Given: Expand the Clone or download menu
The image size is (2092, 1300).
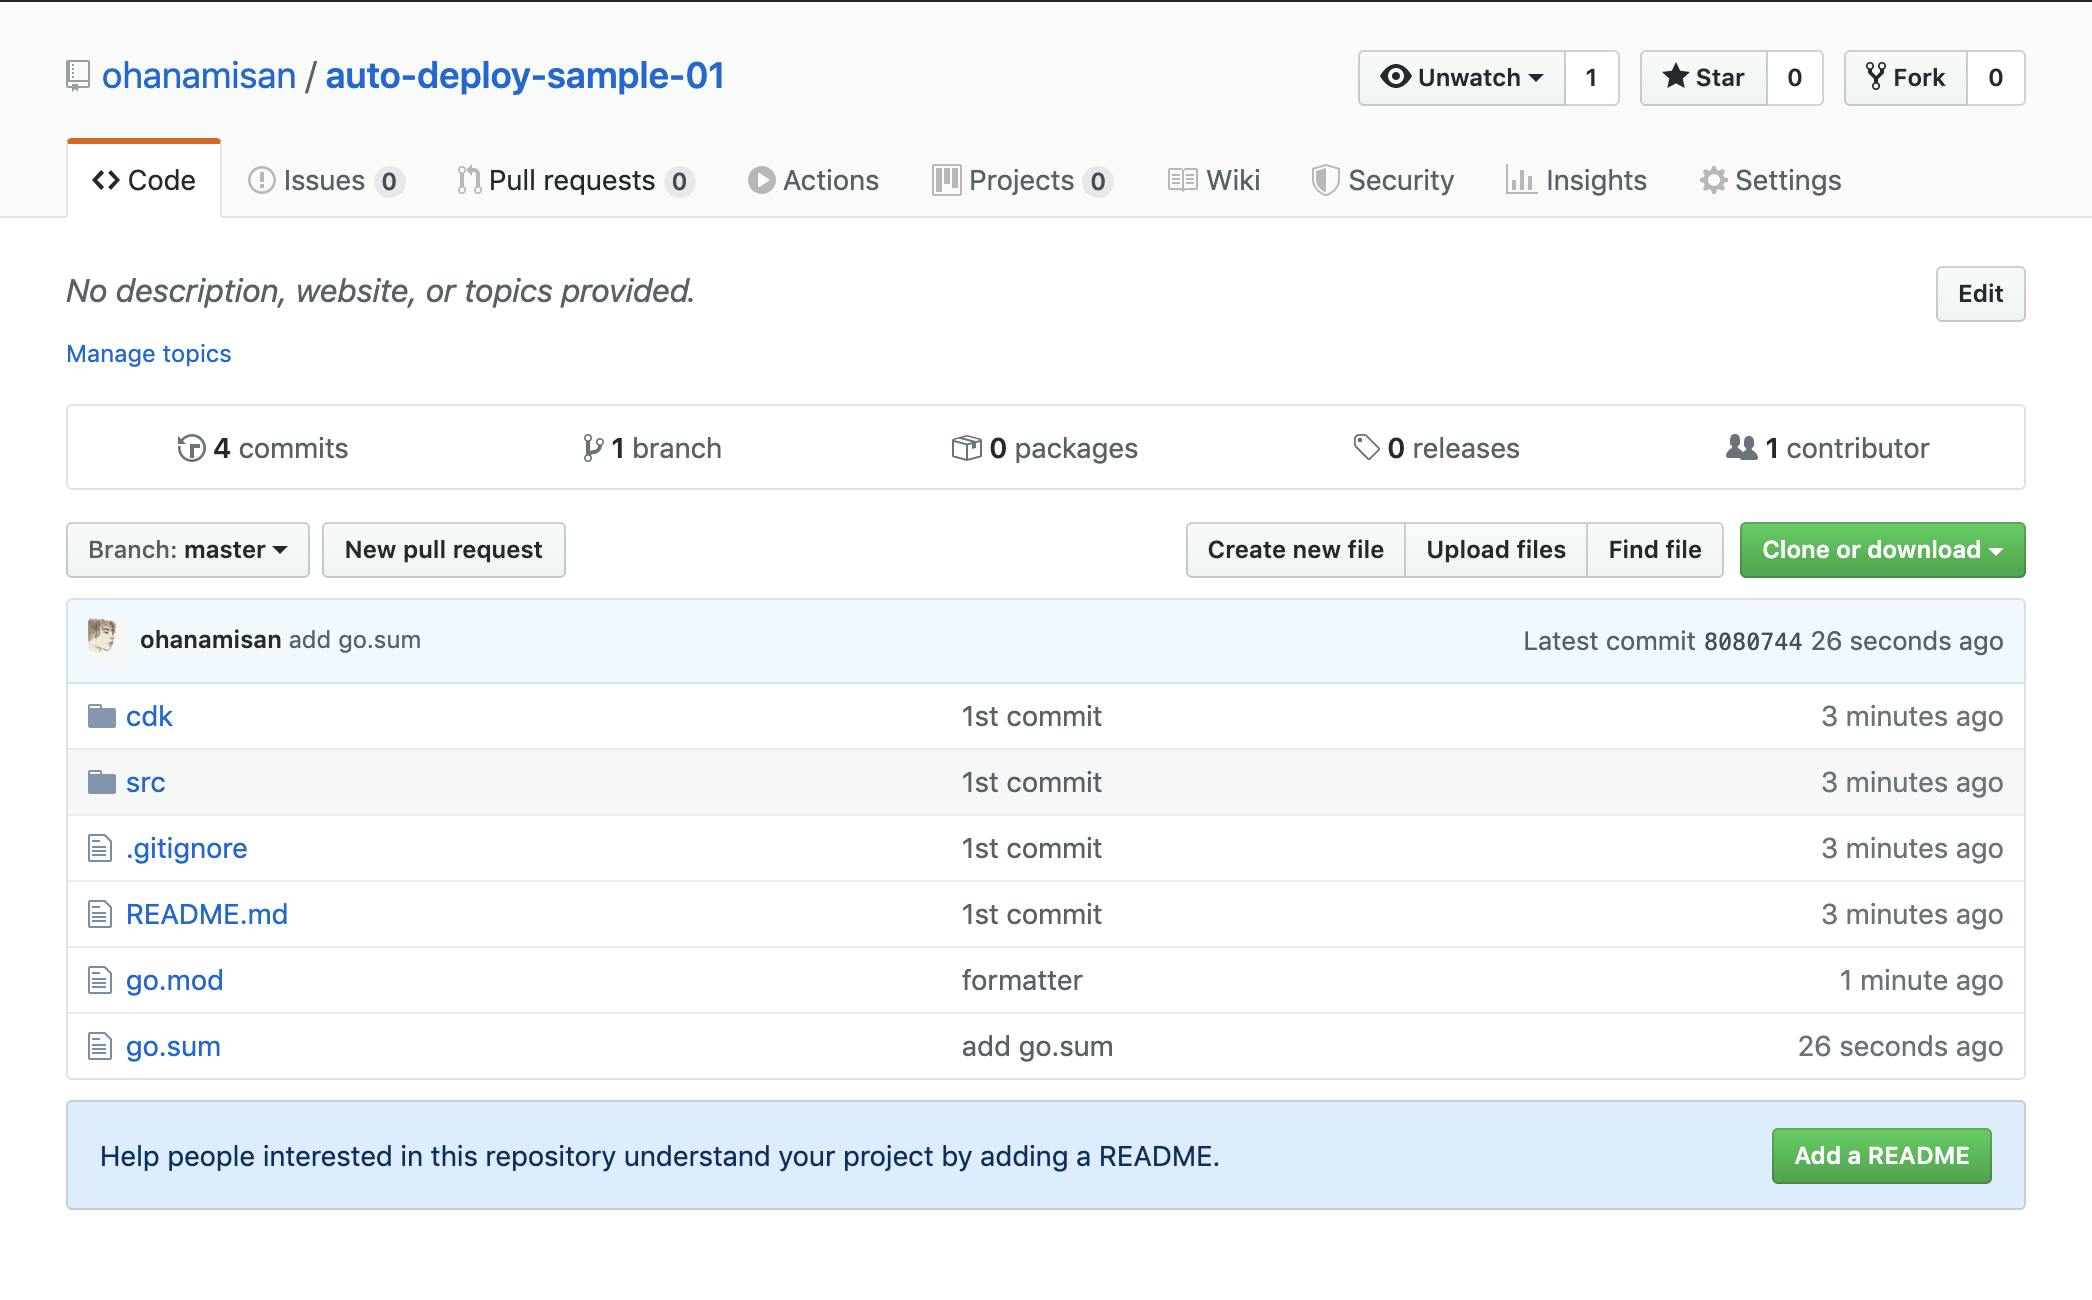Looking at the screenshot, I should (1881, 550).
